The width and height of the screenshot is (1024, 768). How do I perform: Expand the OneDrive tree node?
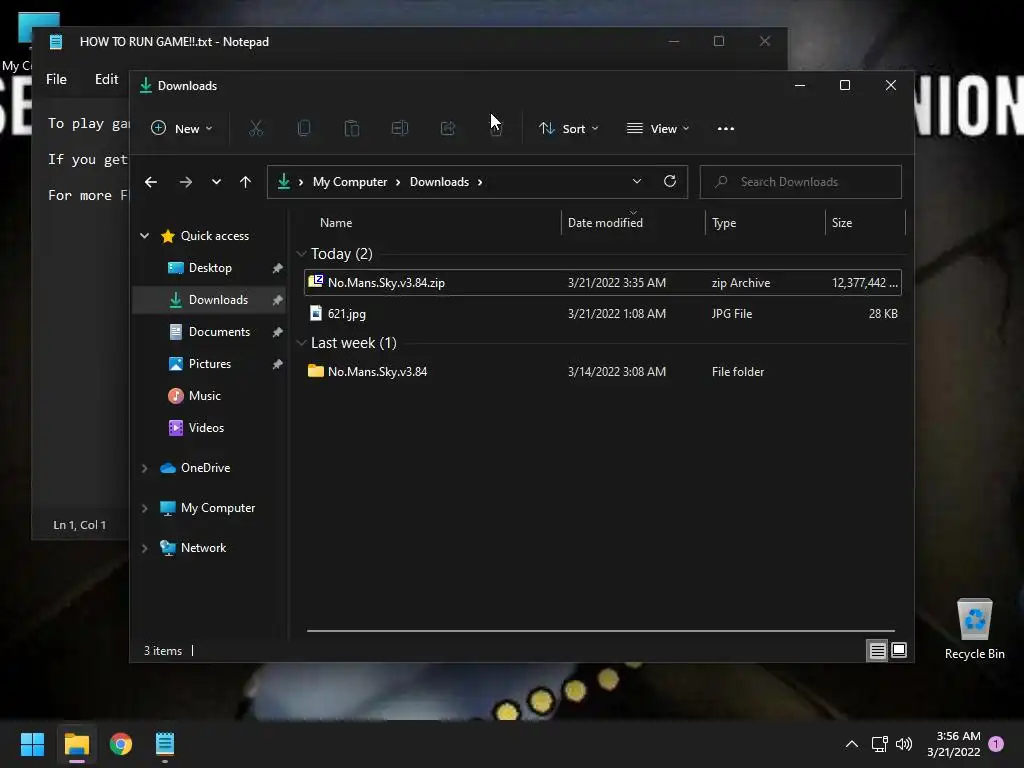point(144,468)
